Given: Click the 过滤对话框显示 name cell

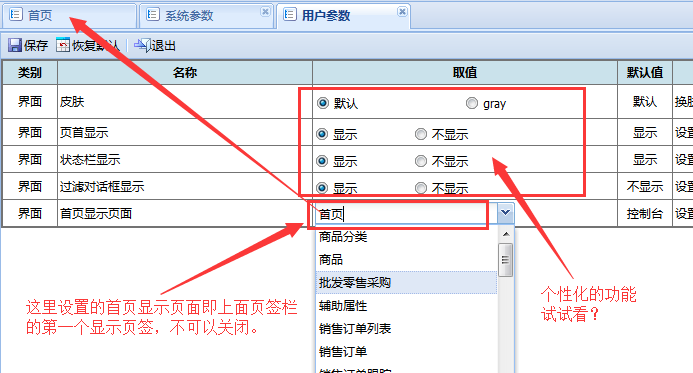Looking at the screenshot, I should coord(185,186).
